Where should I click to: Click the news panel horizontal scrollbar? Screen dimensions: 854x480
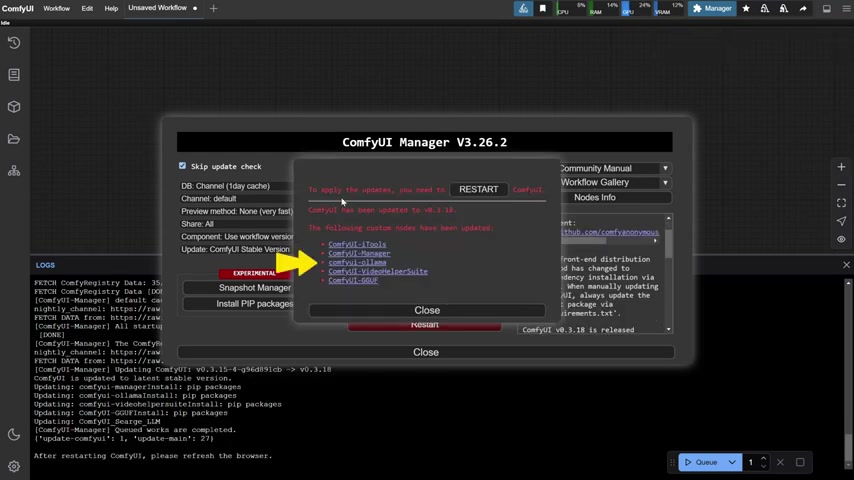[x=583, y=240]
